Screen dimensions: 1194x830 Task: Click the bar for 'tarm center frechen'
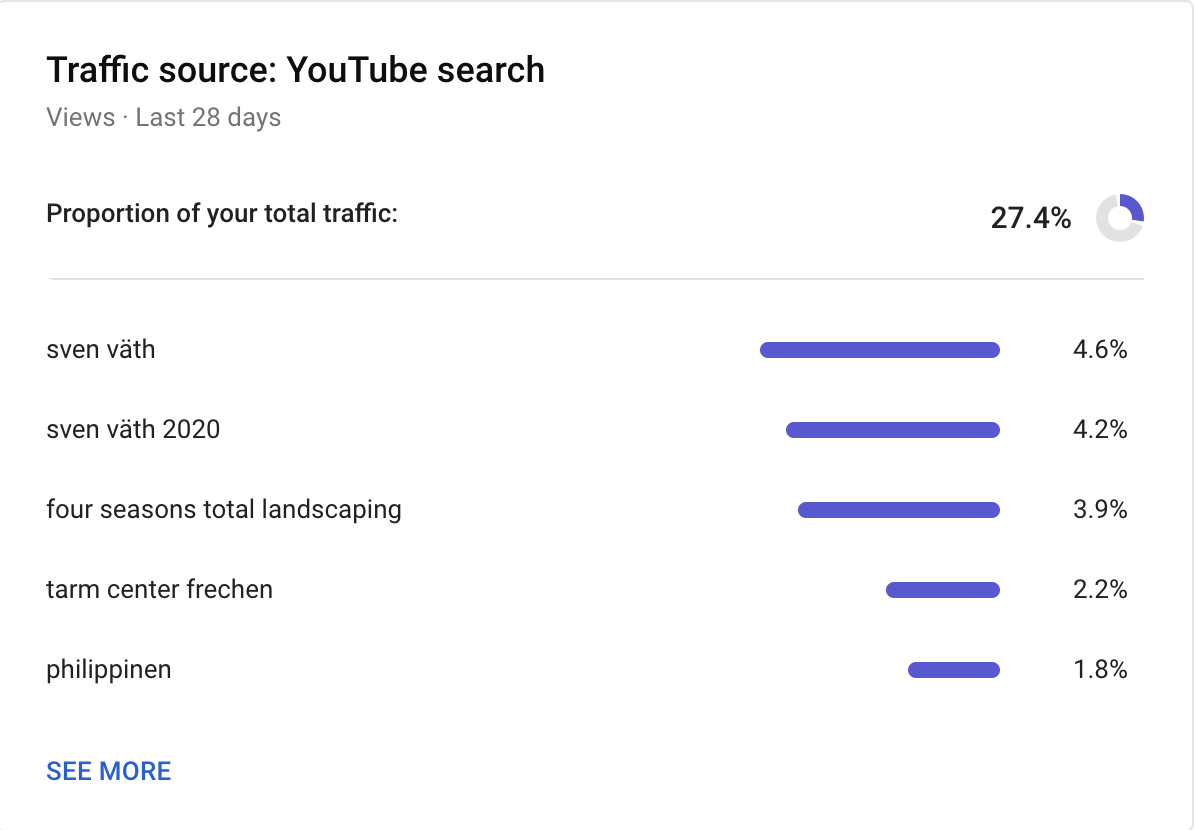click(943, 590)
